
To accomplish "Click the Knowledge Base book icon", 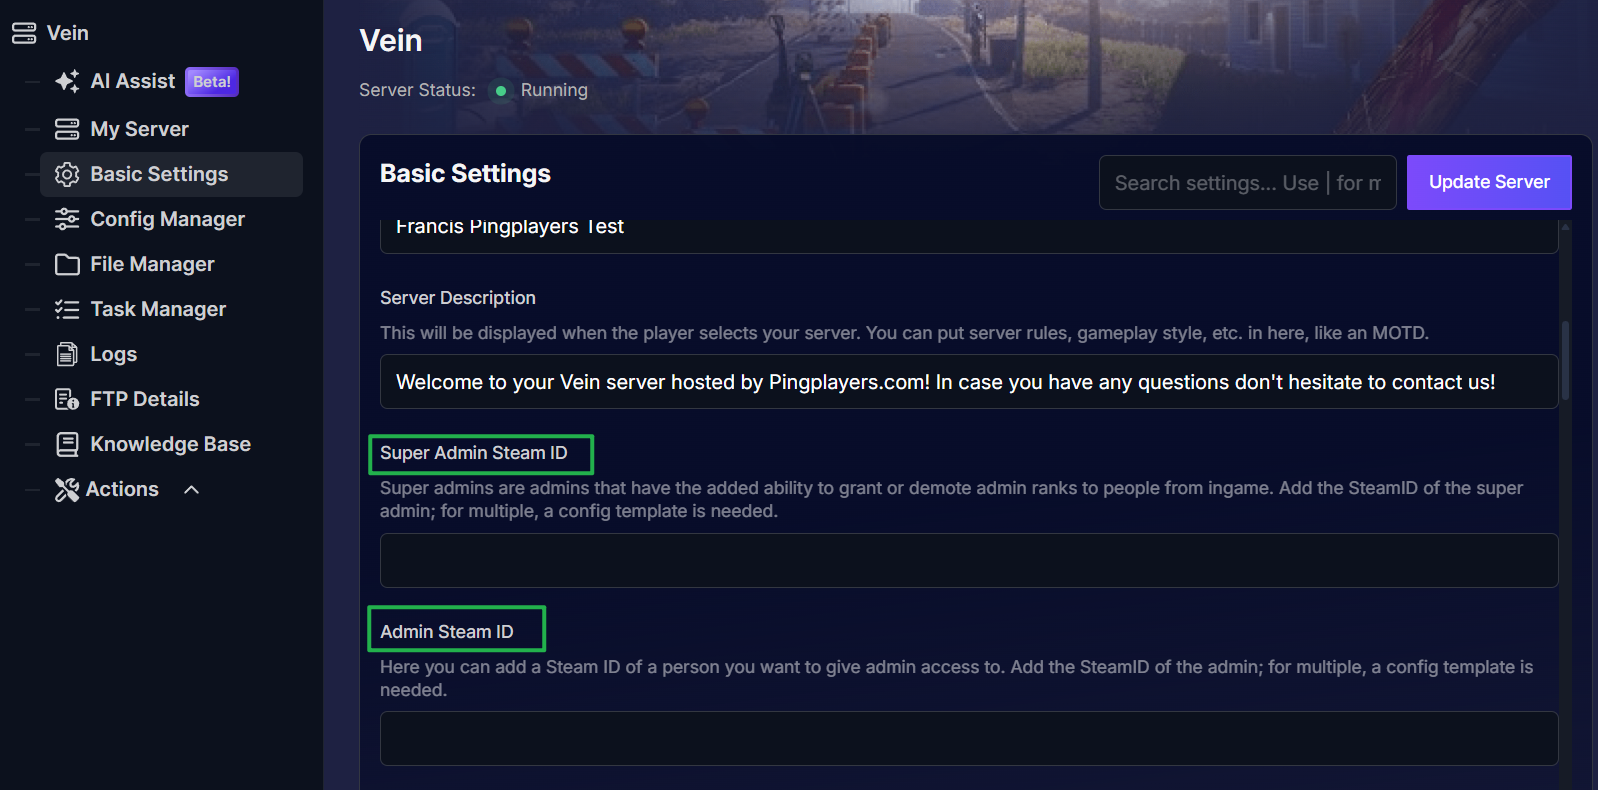I will (67, 444).
